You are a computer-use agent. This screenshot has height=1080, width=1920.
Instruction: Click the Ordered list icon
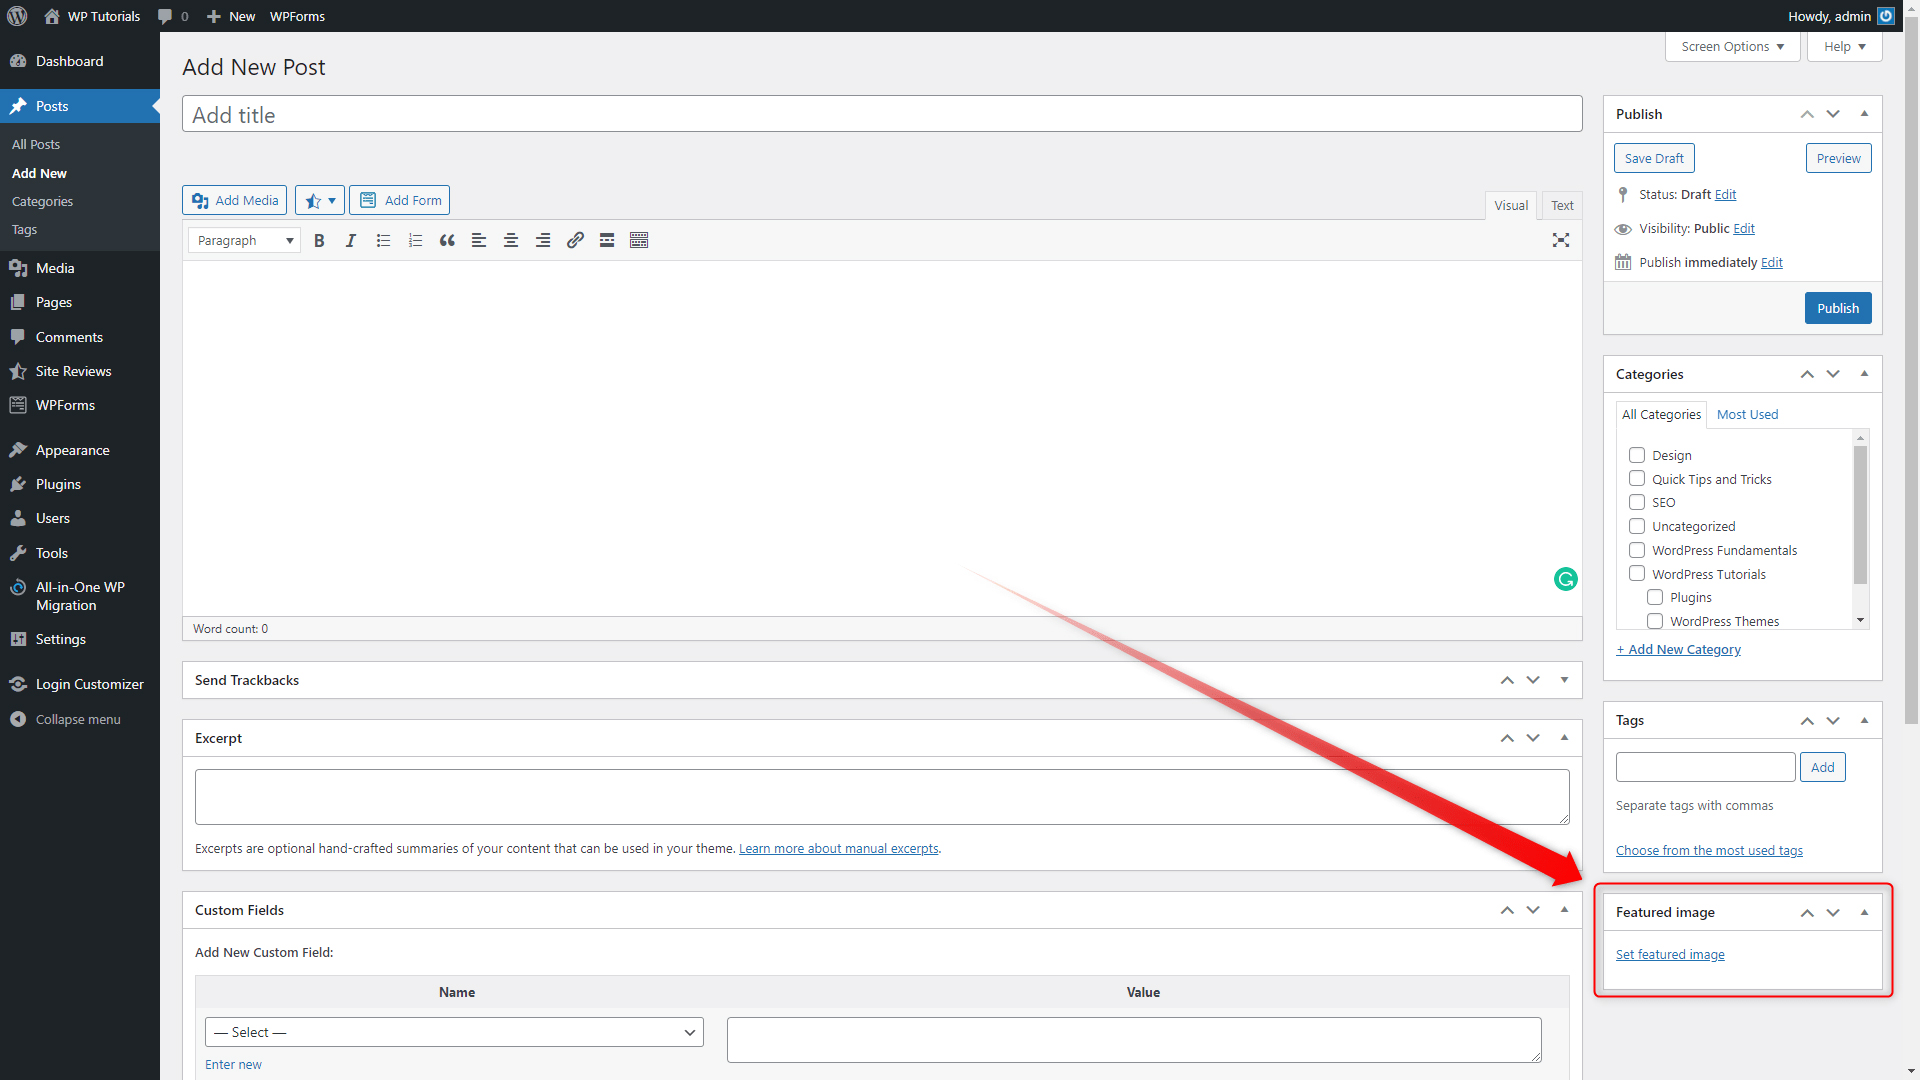pos(414,240)
